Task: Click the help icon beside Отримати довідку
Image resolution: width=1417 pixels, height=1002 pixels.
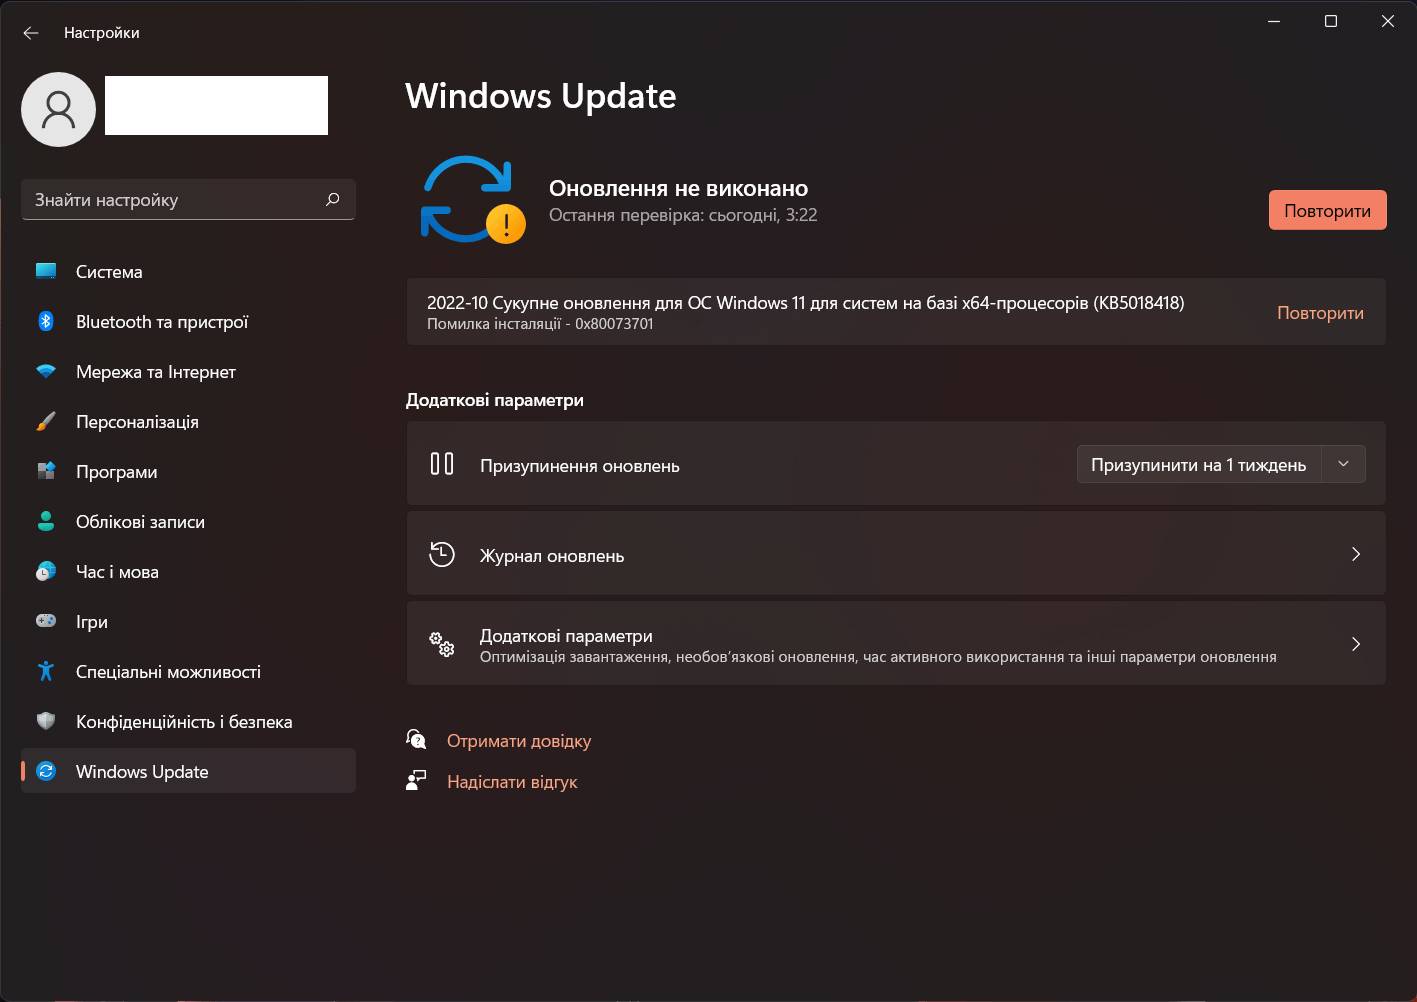Action: coord(416,740)
